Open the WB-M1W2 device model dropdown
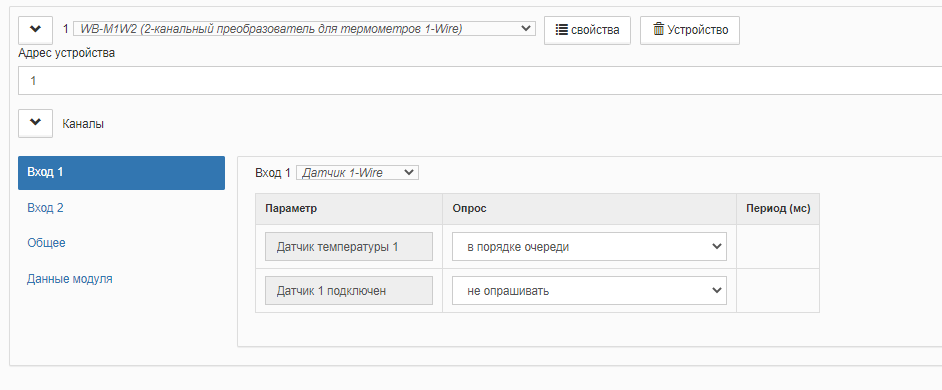 click(304, 29)
